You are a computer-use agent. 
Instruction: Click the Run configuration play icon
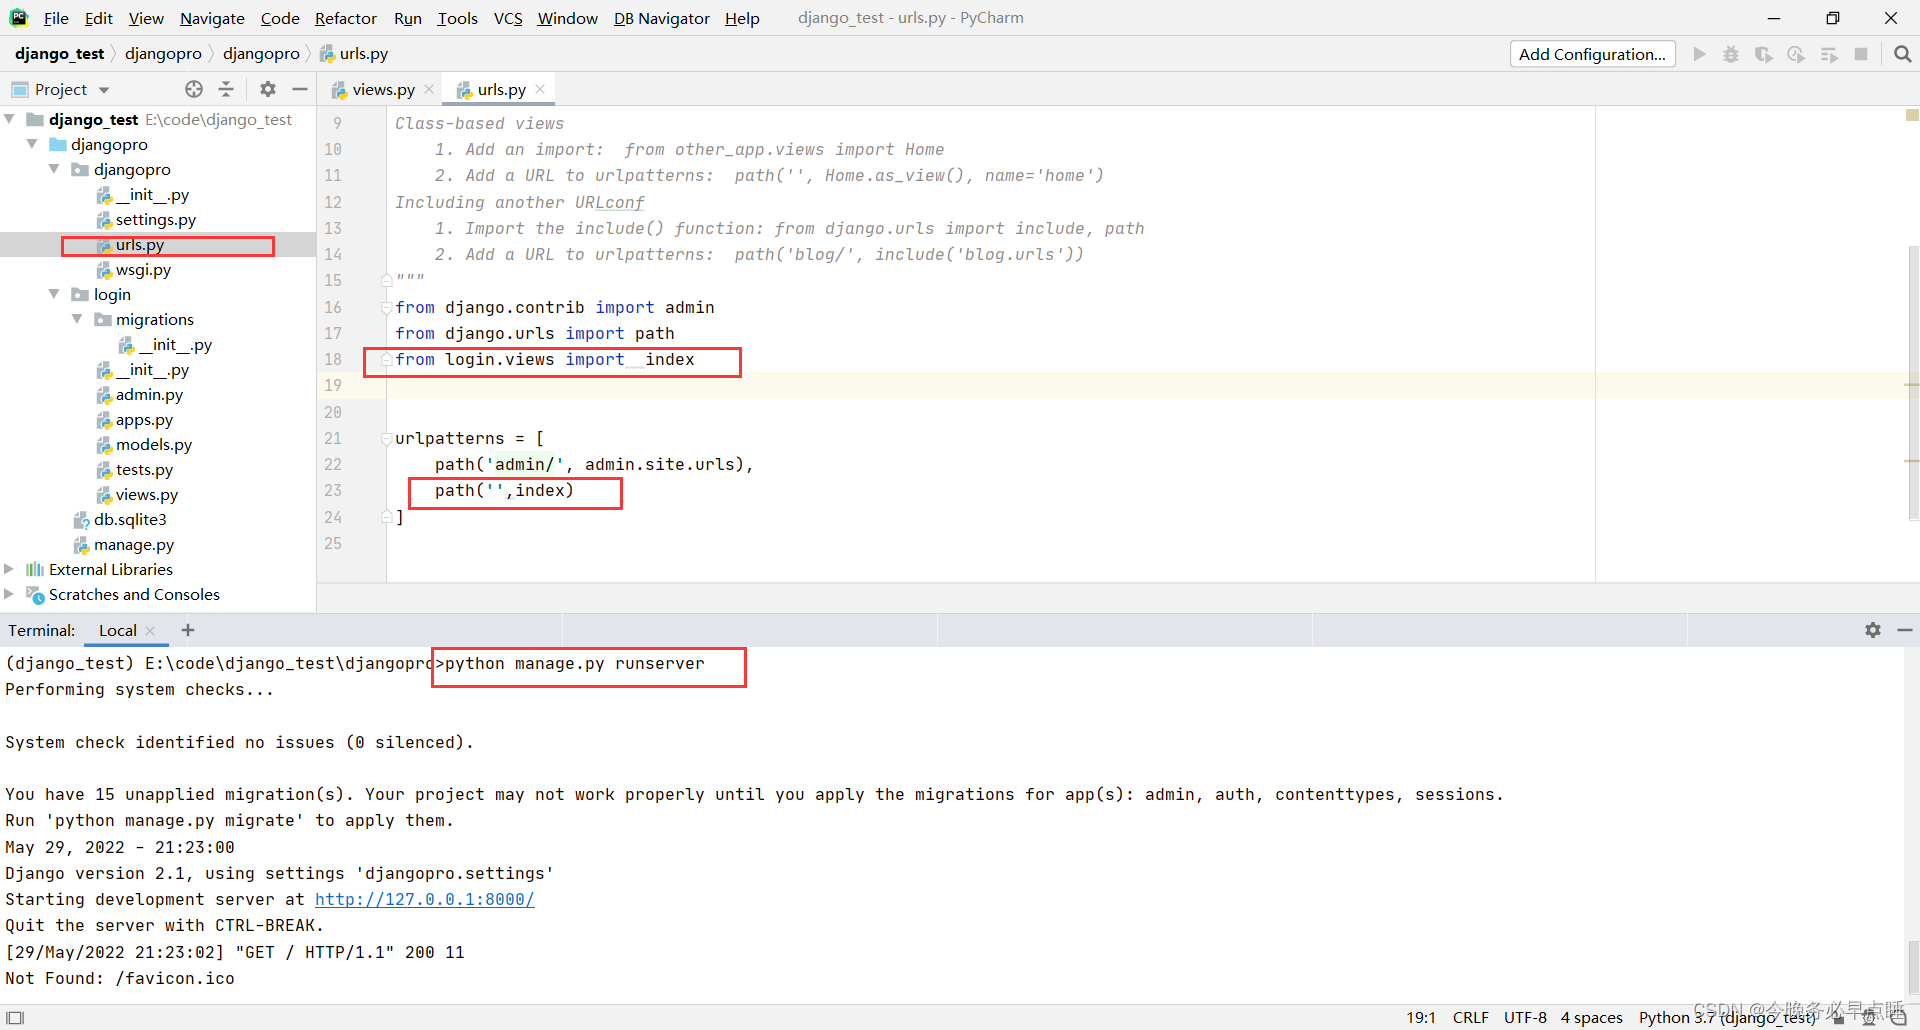(x=1699, y=54)
